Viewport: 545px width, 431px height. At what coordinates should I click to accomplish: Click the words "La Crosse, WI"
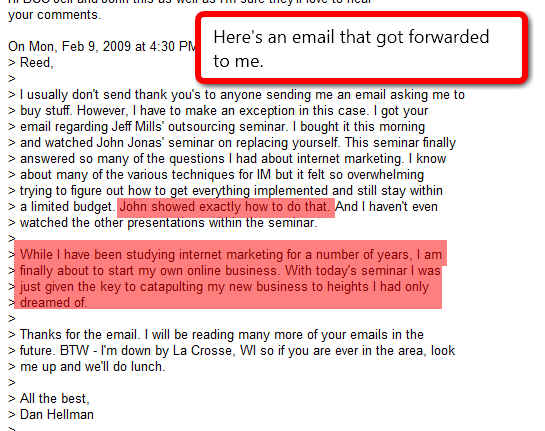point(214,351)
